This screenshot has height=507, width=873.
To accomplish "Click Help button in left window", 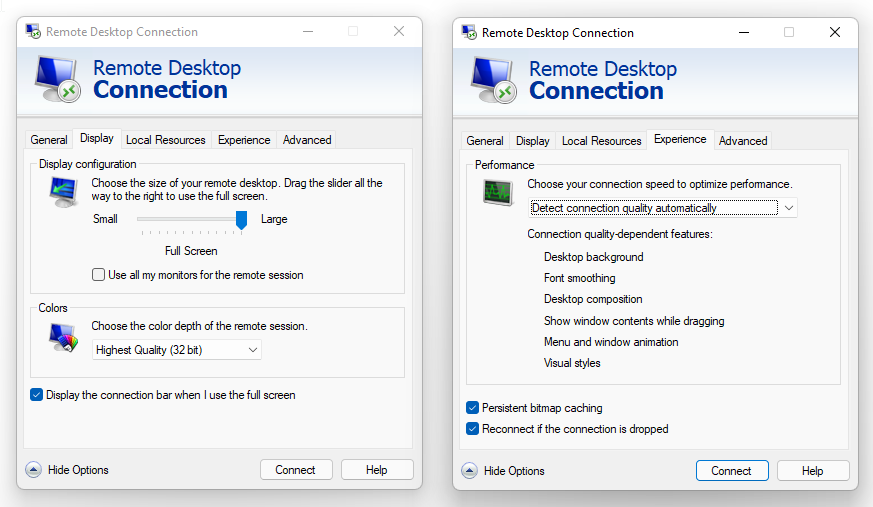I will [376, 470].
